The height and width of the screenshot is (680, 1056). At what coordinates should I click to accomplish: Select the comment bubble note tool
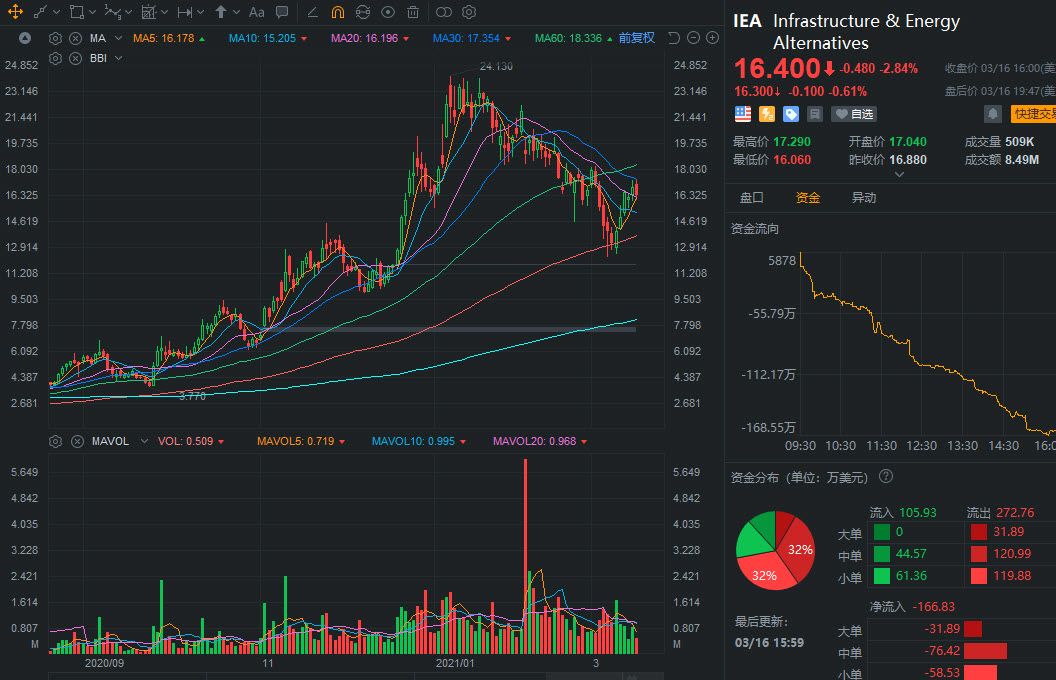pos(282,12)
